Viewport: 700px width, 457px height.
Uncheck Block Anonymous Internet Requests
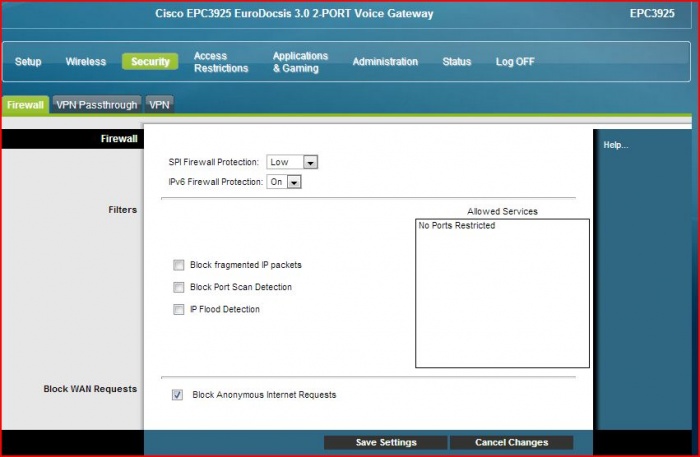point(177,395)
